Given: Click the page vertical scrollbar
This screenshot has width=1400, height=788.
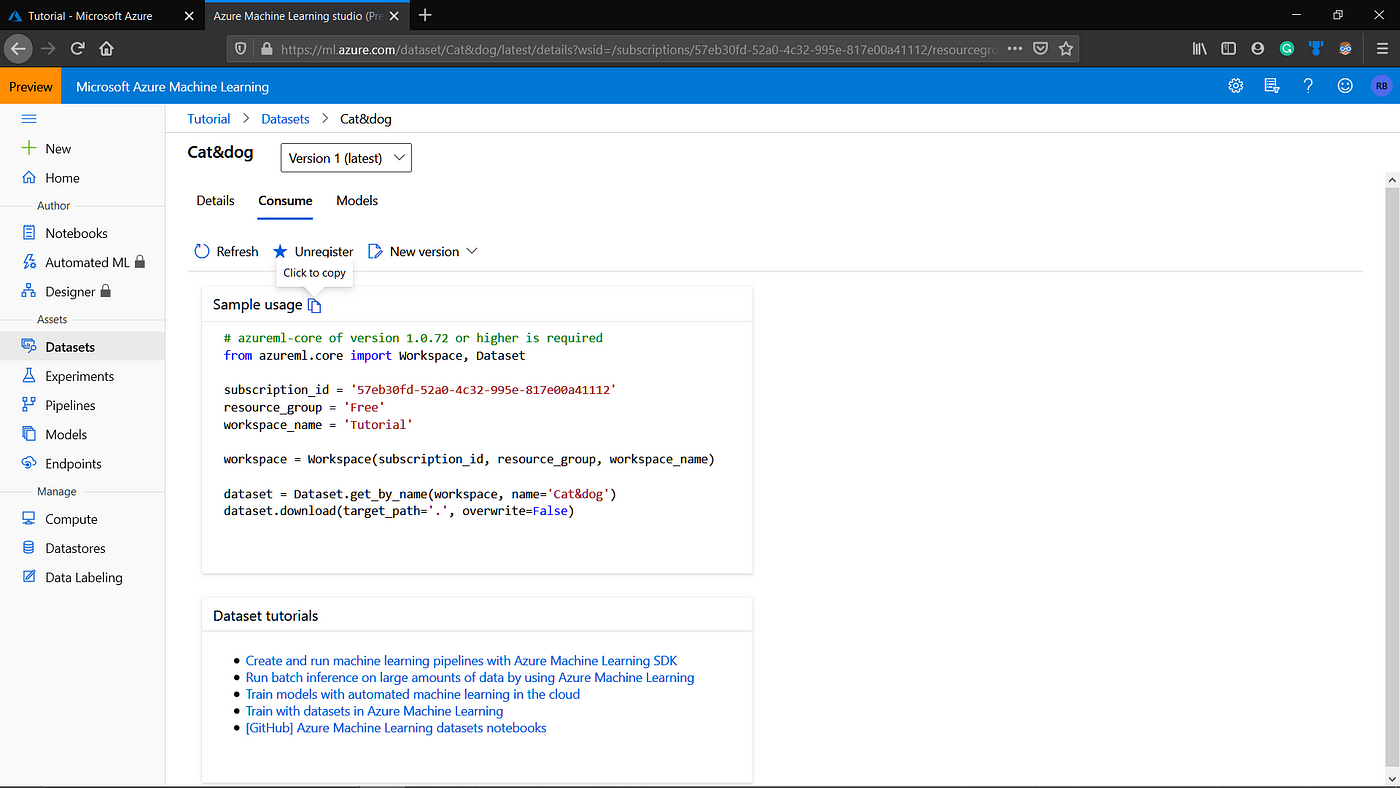Looking at the screenshot, I should point(1391,478).
